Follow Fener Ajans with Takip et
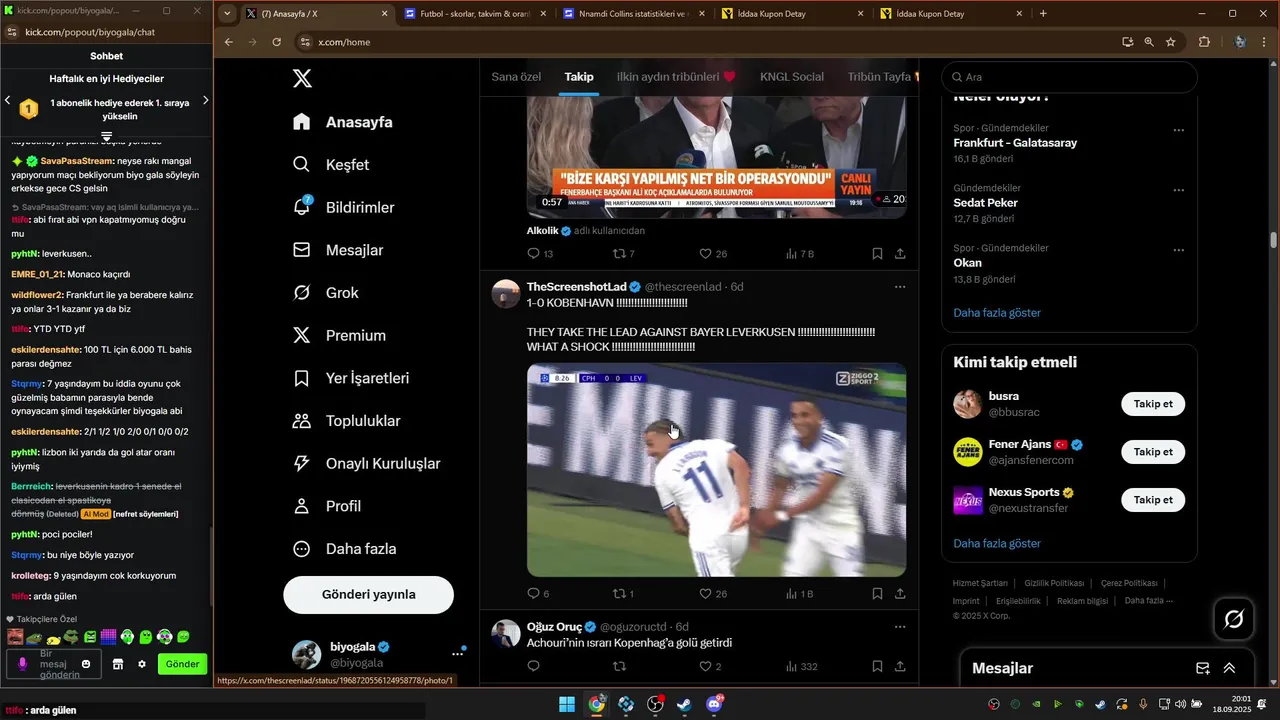Image resolution: width=1280 pixels, height=720 pixels. pyautogui.click(x=1153, y=452)
